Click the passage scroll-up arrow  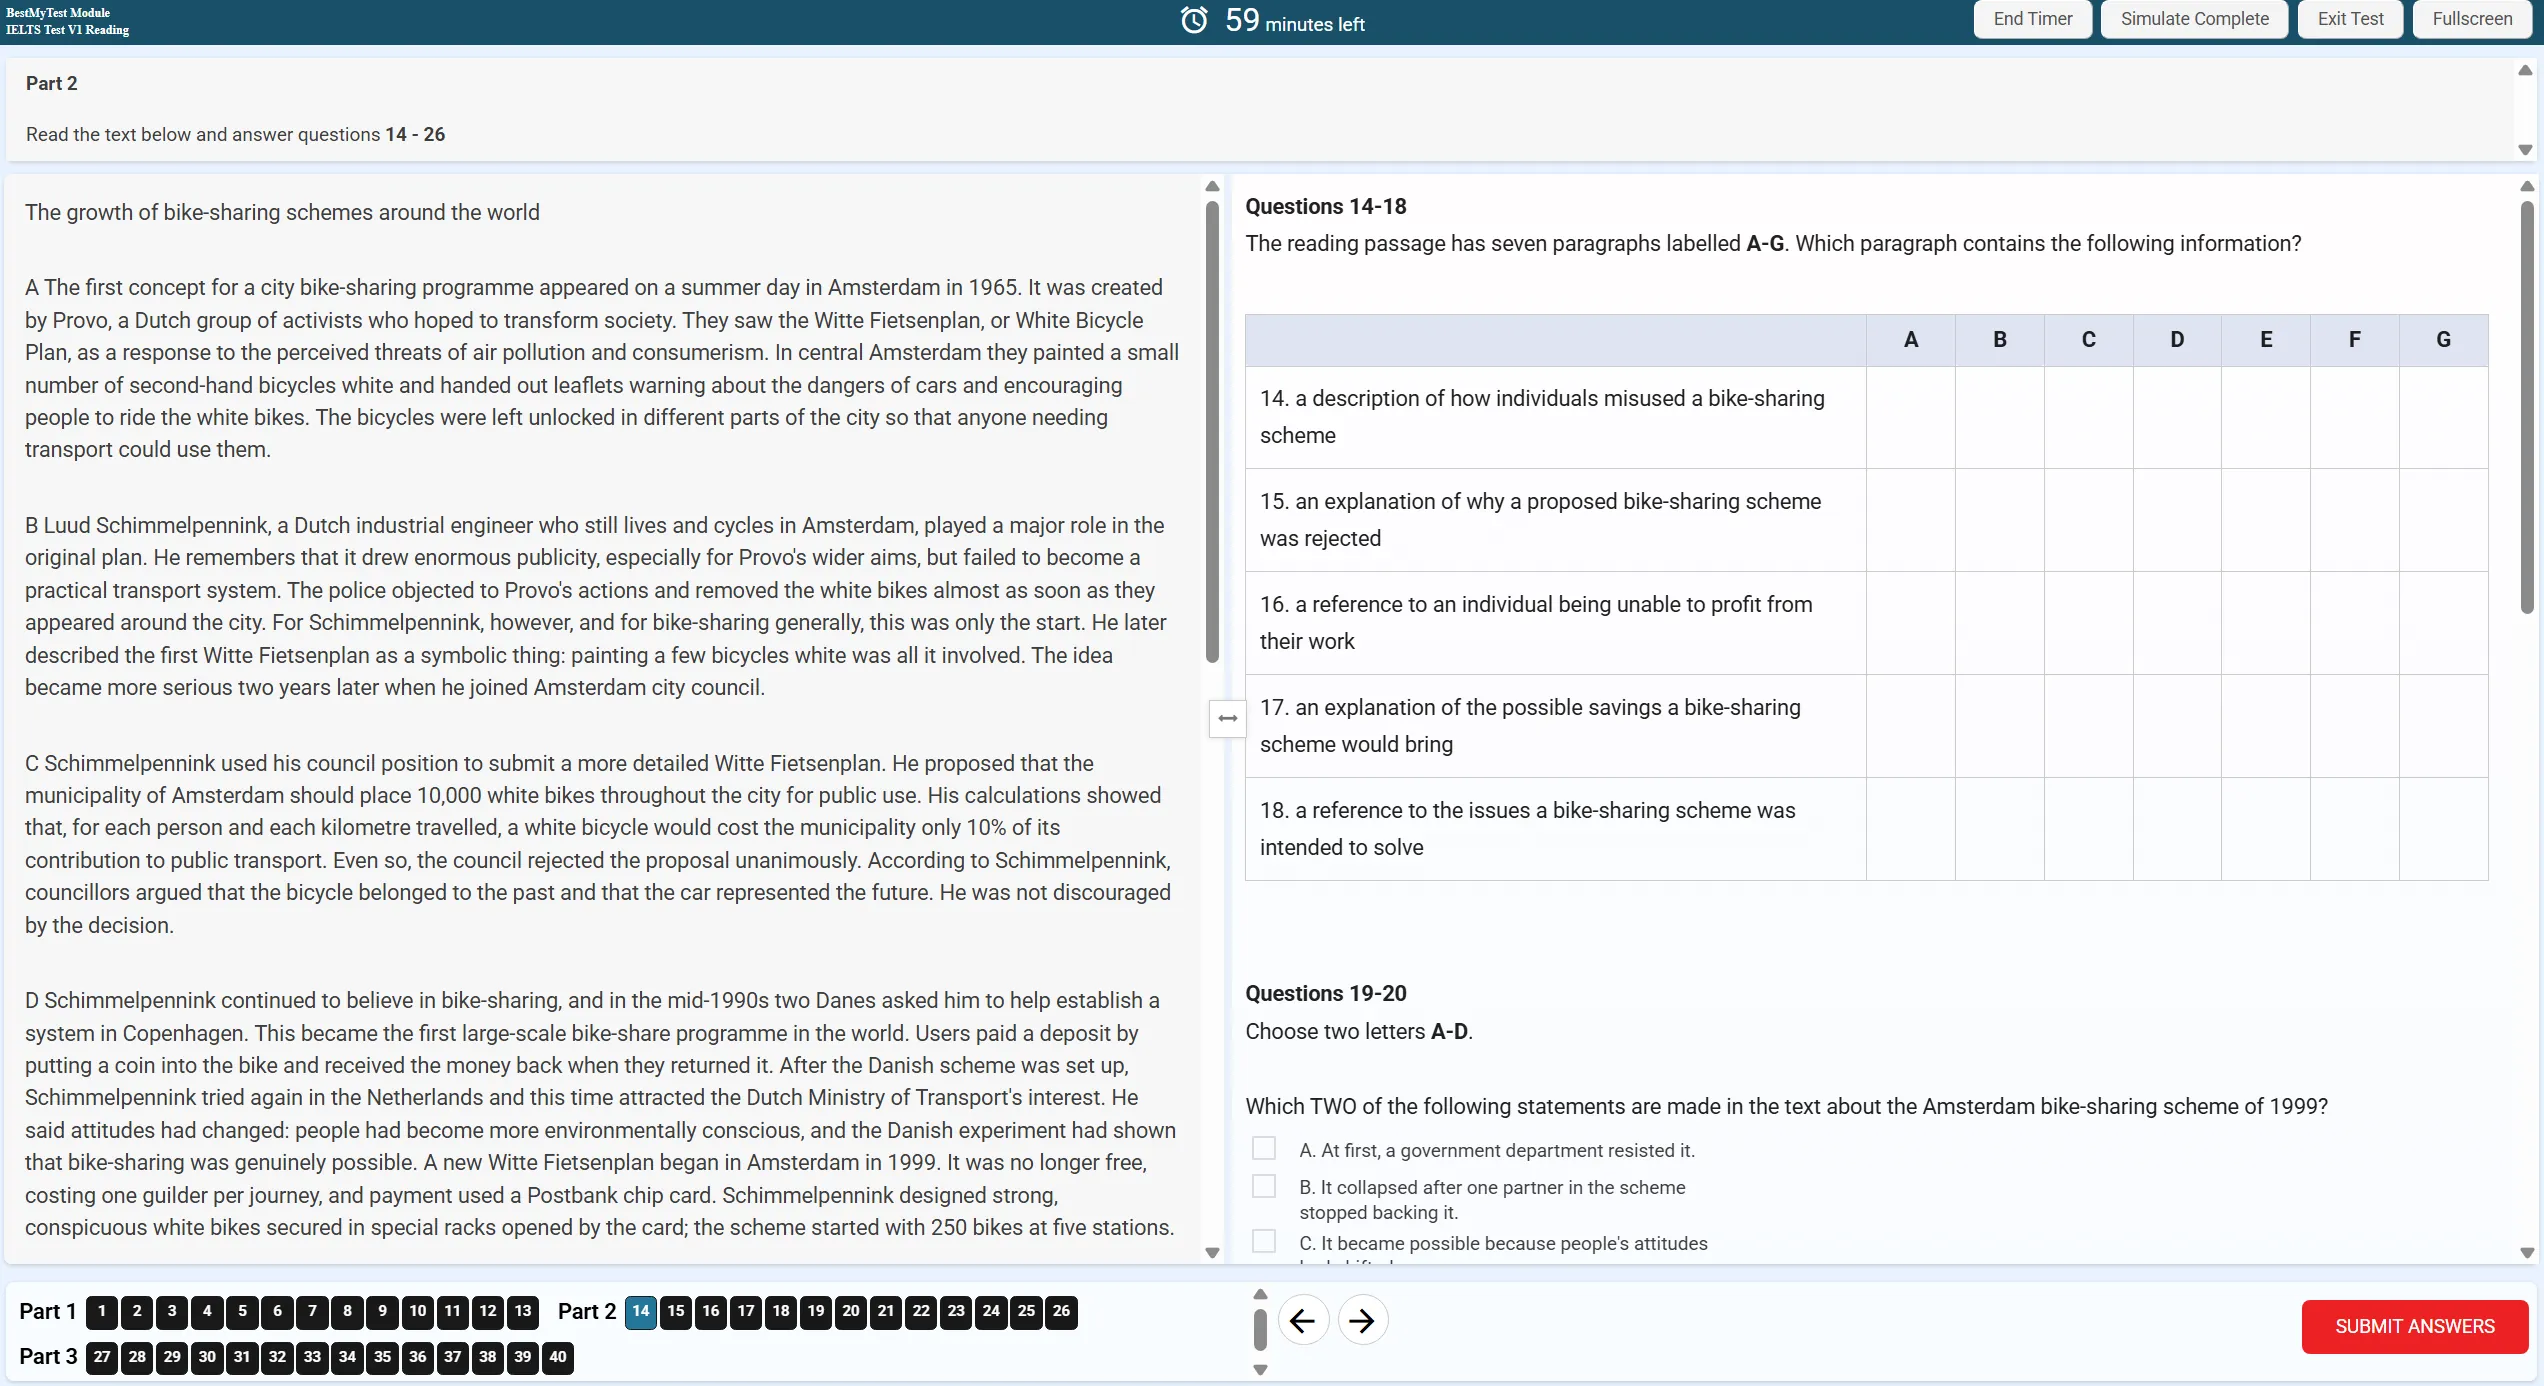click(x=1212, y=186)
